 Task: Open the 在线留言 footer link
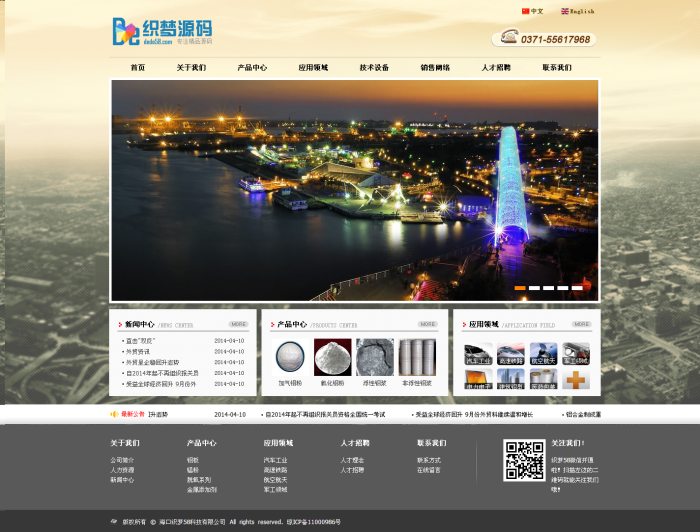tap(429, 470)
